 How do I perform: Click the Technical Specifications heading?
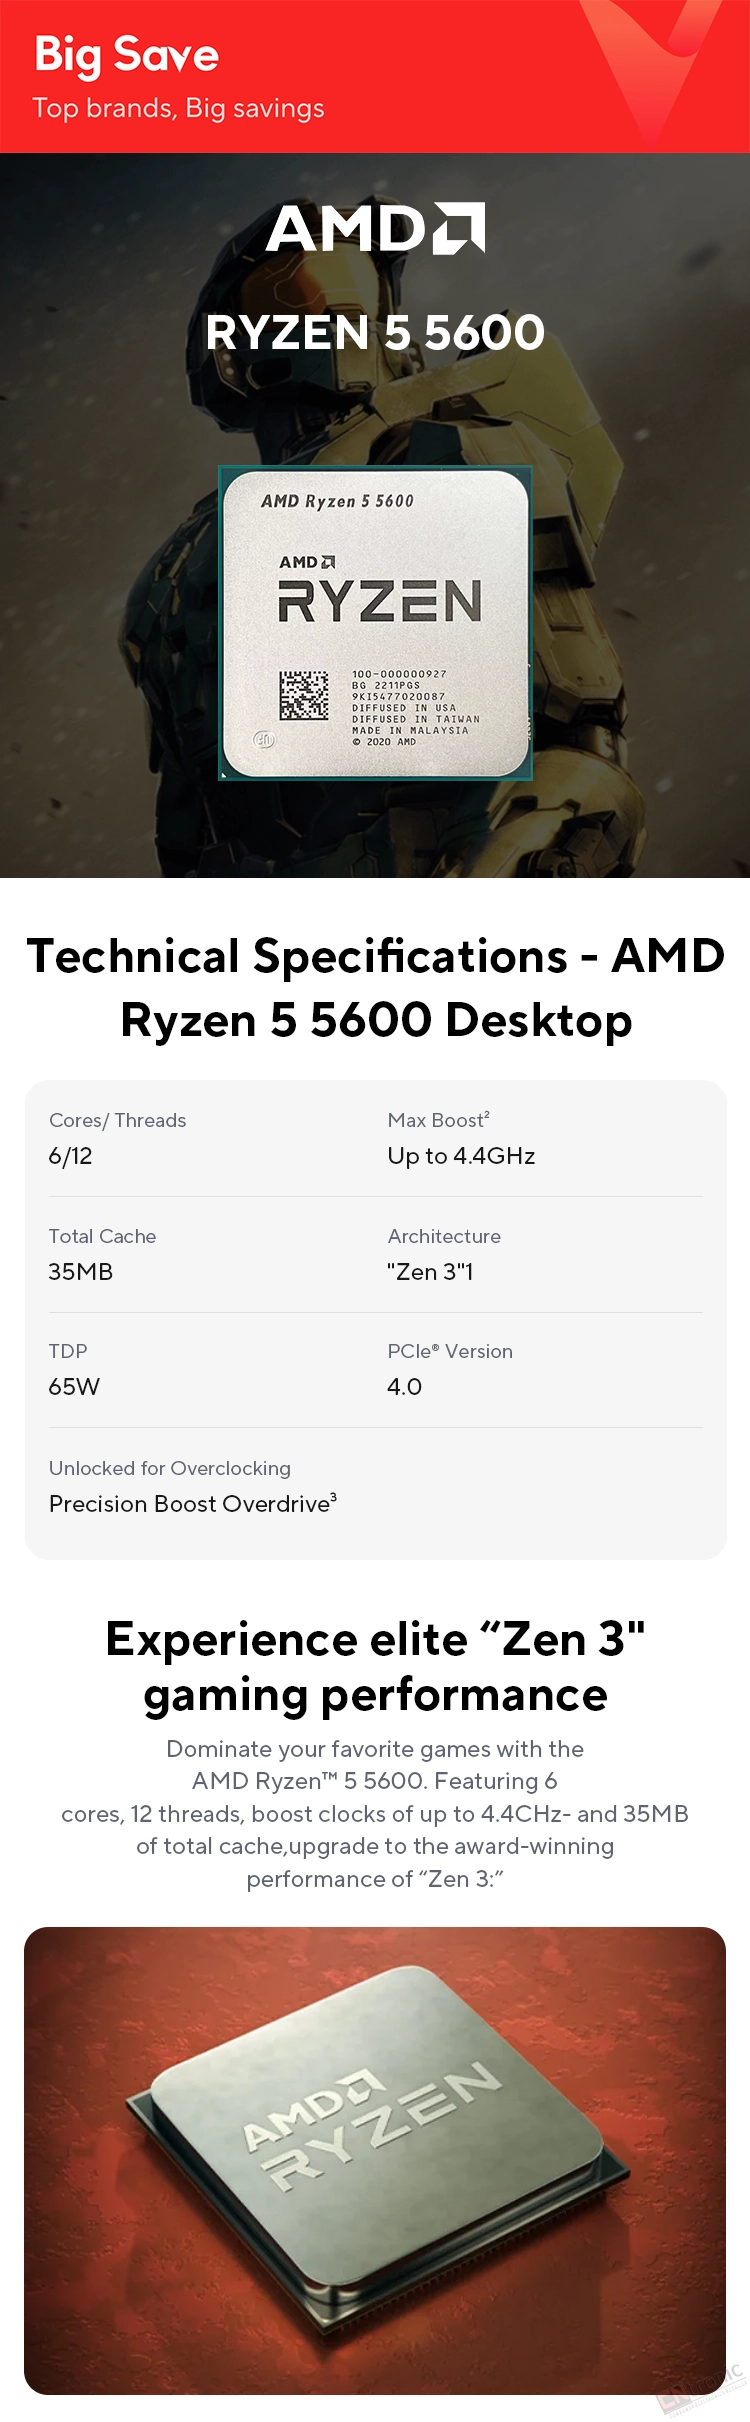[x=375, y=987]
